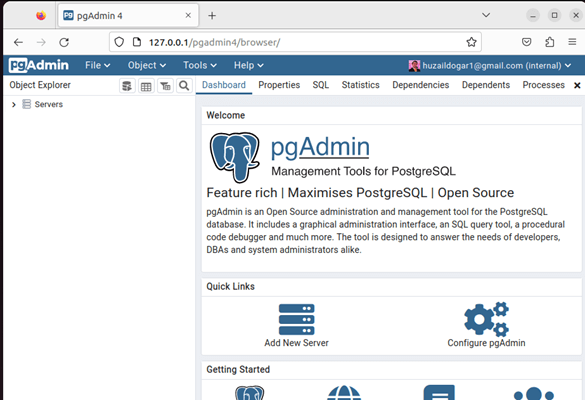Click the pgAdmin elephant logo in Welcome panel
The width and height of the screenshot is (585, 400).
[234, 157]
